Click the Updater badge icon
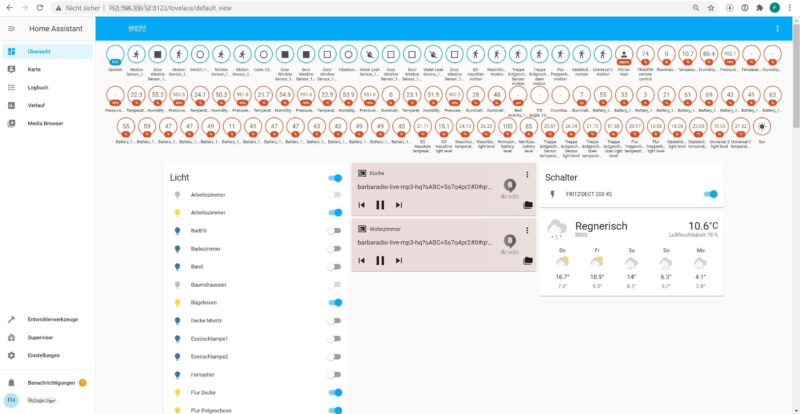The height and width of the screenshot is (414, 800). [115, 54]
